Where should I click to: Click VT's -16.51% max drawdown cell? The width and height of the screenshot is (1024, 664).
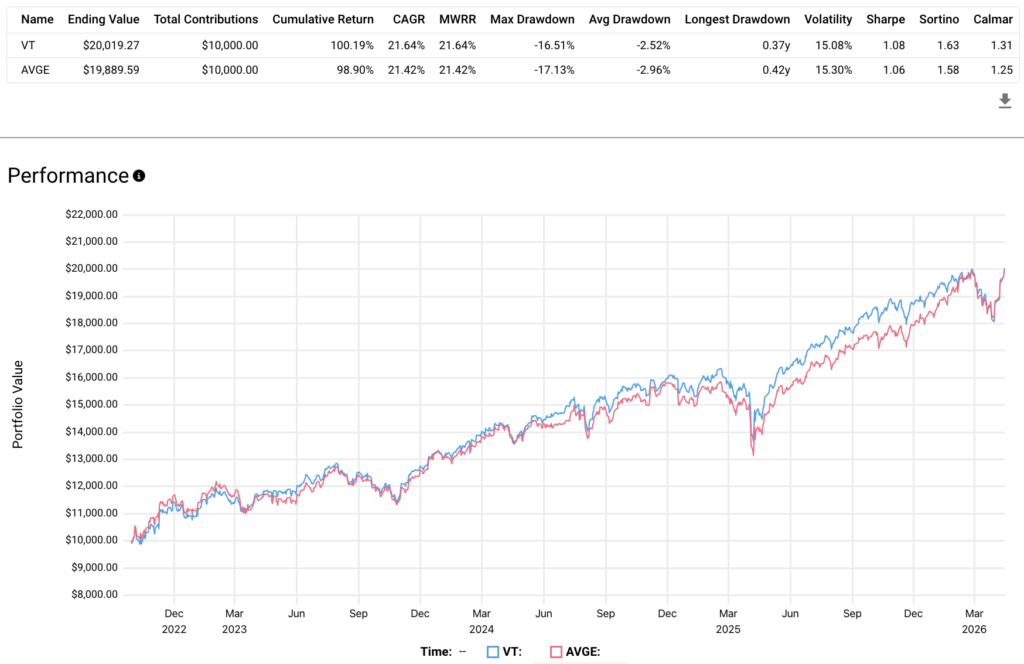[x=554, y=46]
